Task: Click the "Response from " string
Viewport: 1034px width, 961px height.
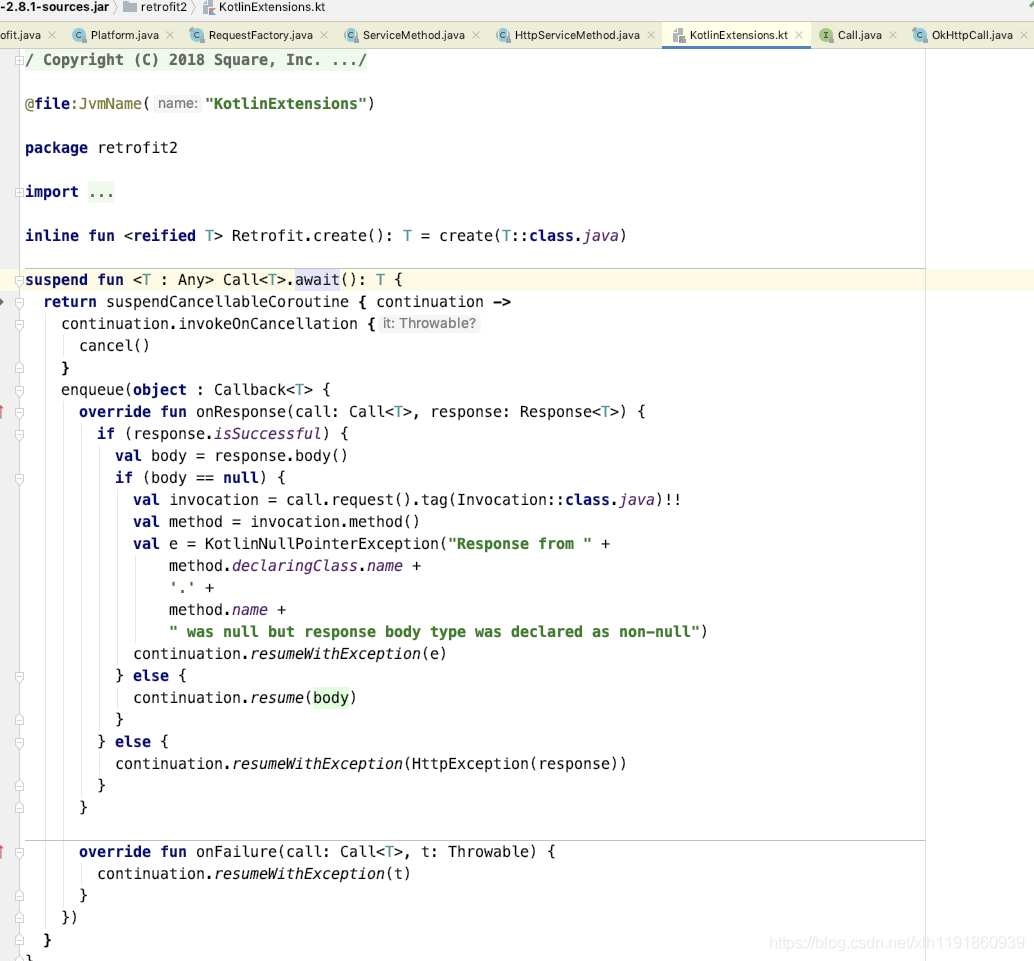Action: (x=520, y=544)
